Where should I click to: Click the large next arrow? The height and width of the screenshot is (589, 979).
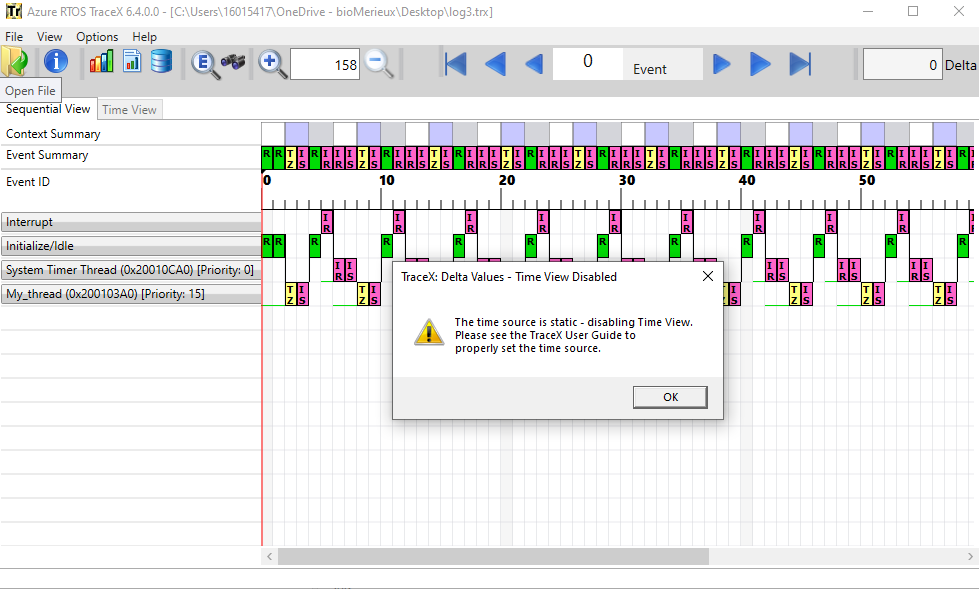tap(760, 64)
